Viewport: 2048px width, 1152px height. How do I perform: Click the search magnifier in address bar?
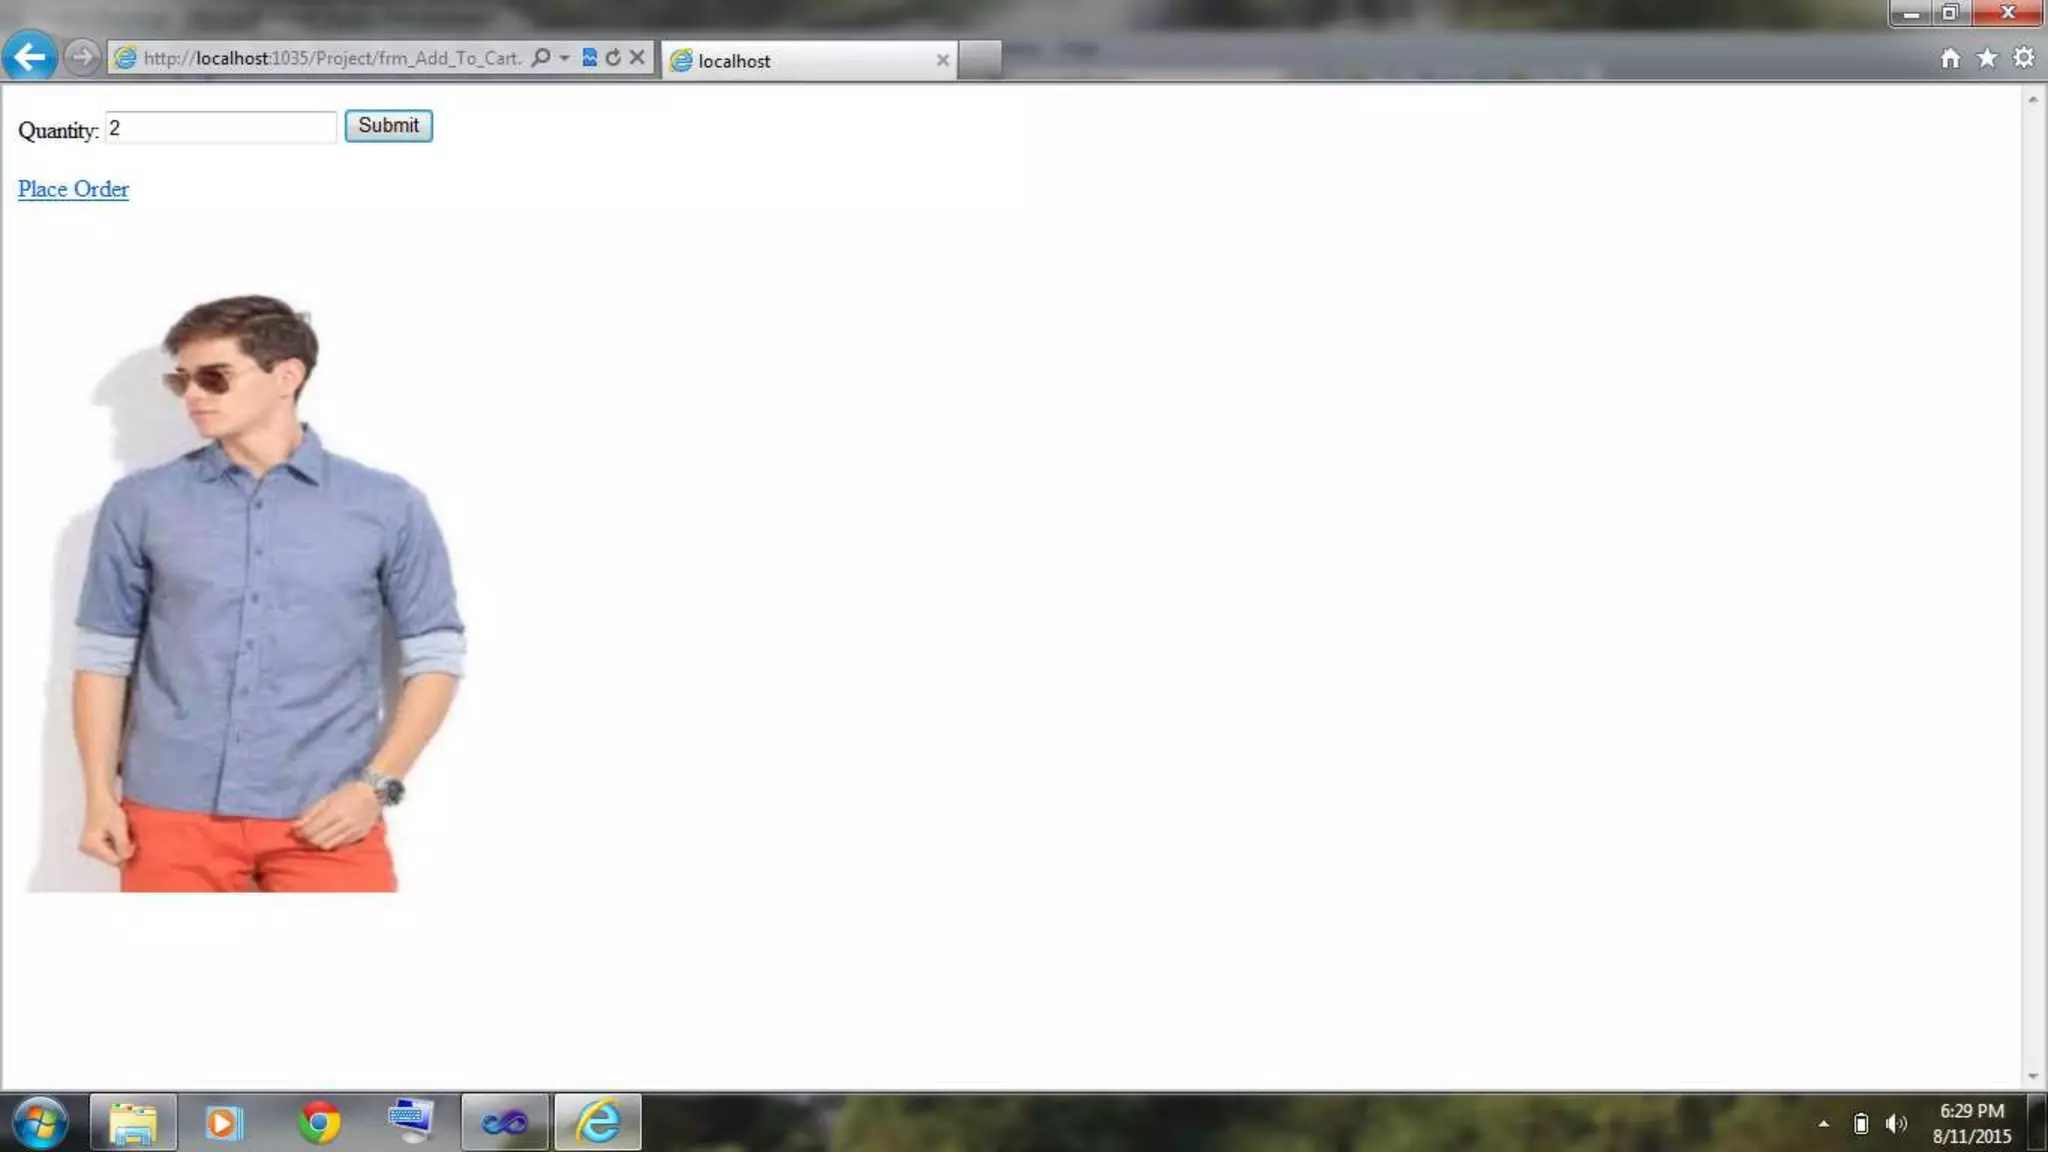[x=541, y=58]
